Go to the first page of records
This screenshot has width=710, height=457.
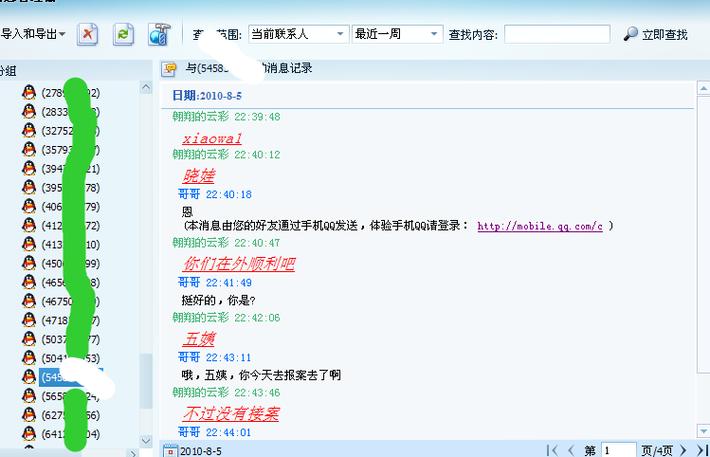[553, 451]
